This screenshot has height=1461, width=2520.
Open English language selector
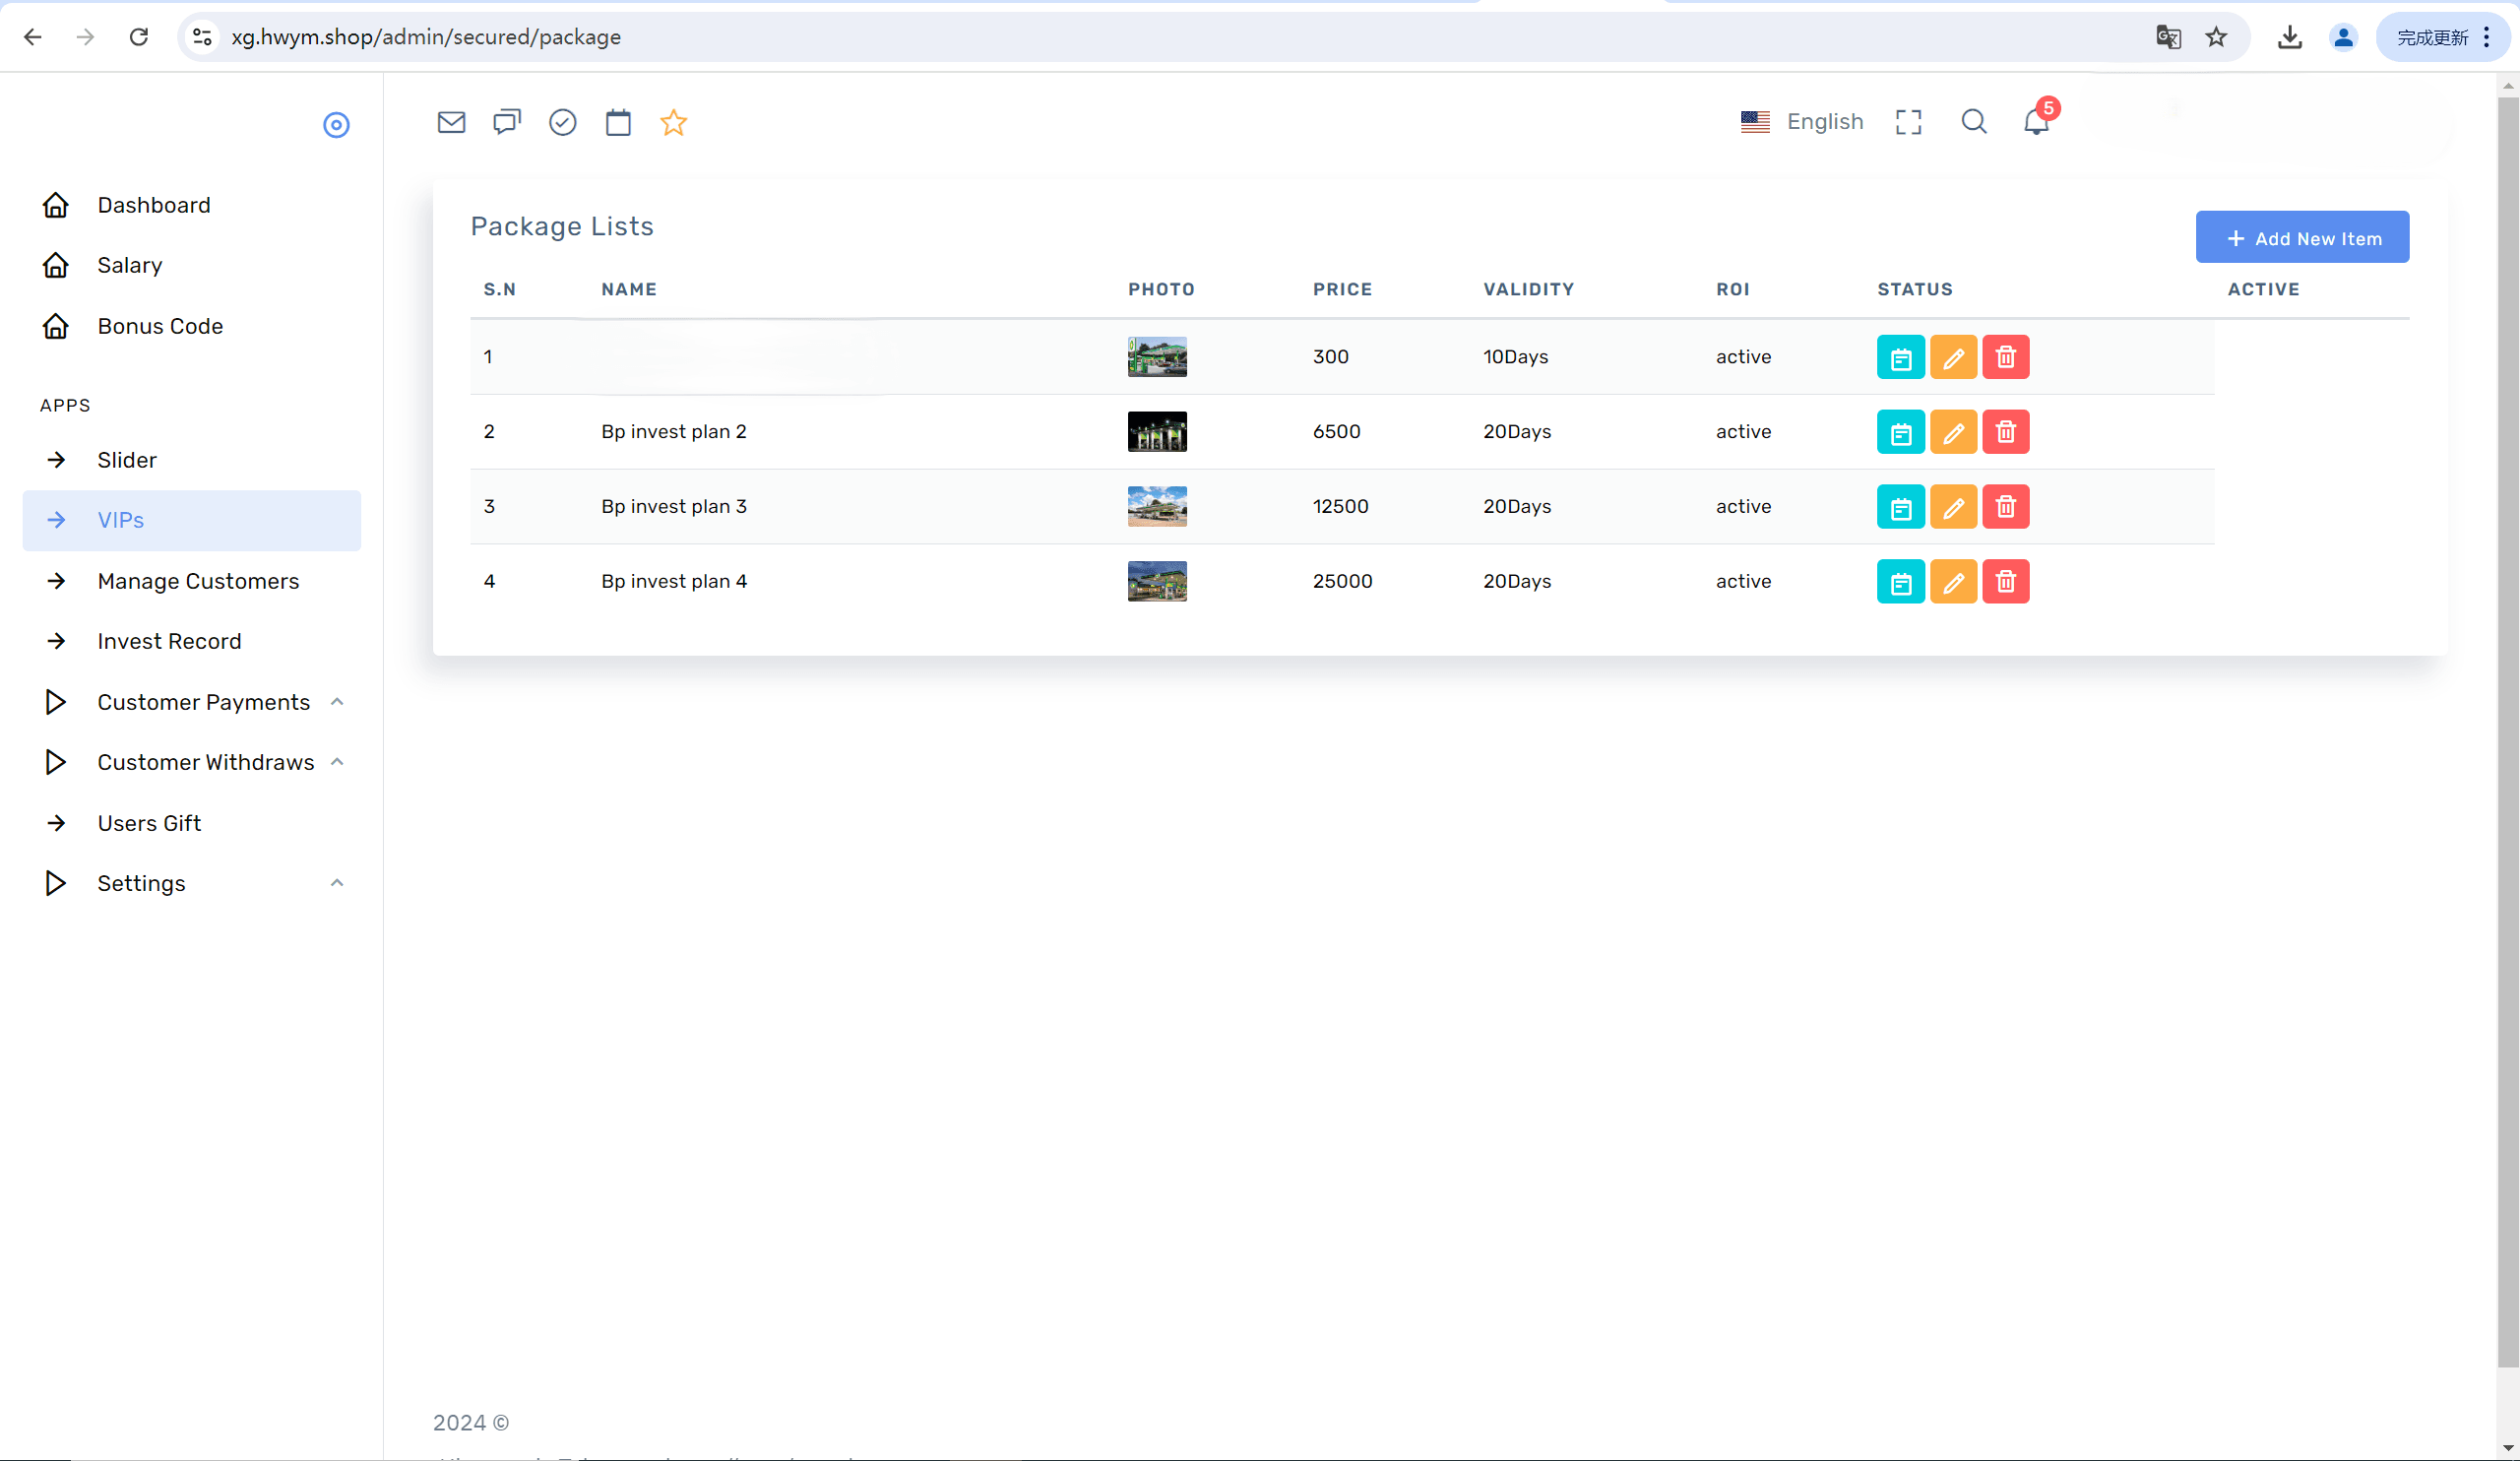1802,122
